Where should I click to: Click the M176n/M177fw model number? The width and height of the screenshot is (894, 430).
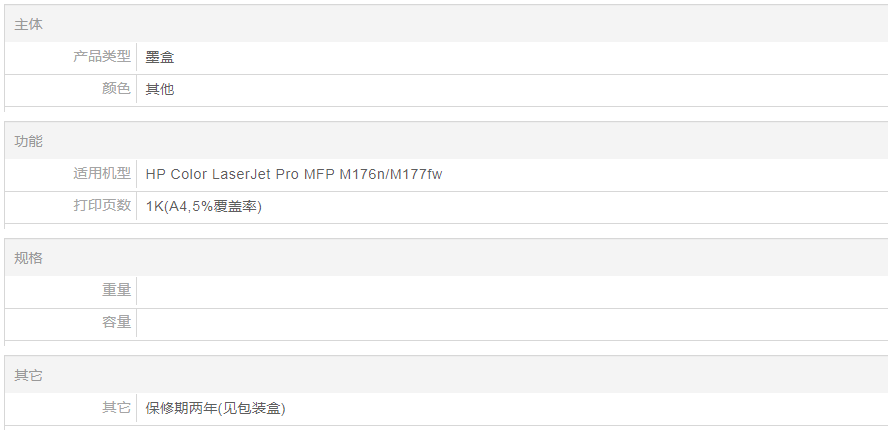(390, 174)
